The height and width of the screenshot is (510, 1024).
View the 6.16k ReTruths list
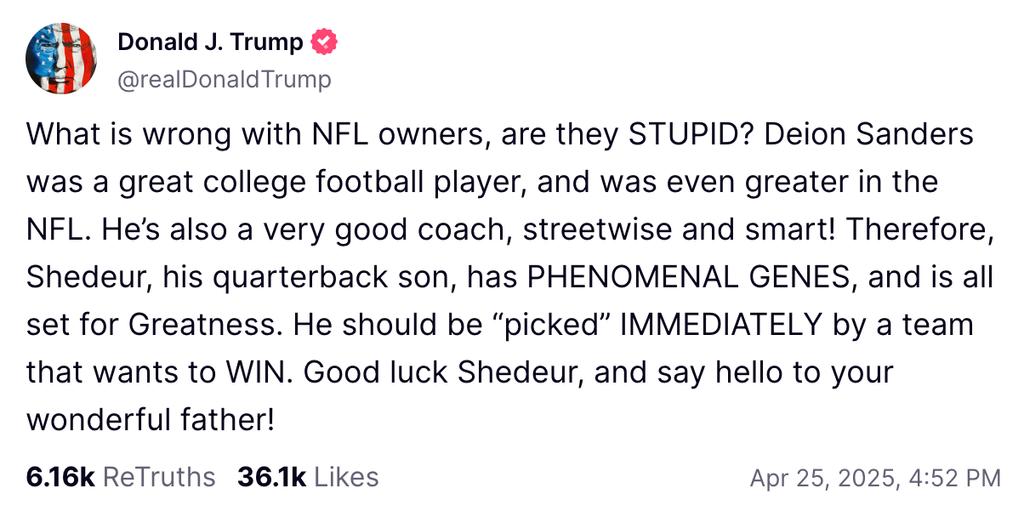click(x=121, y=477)
